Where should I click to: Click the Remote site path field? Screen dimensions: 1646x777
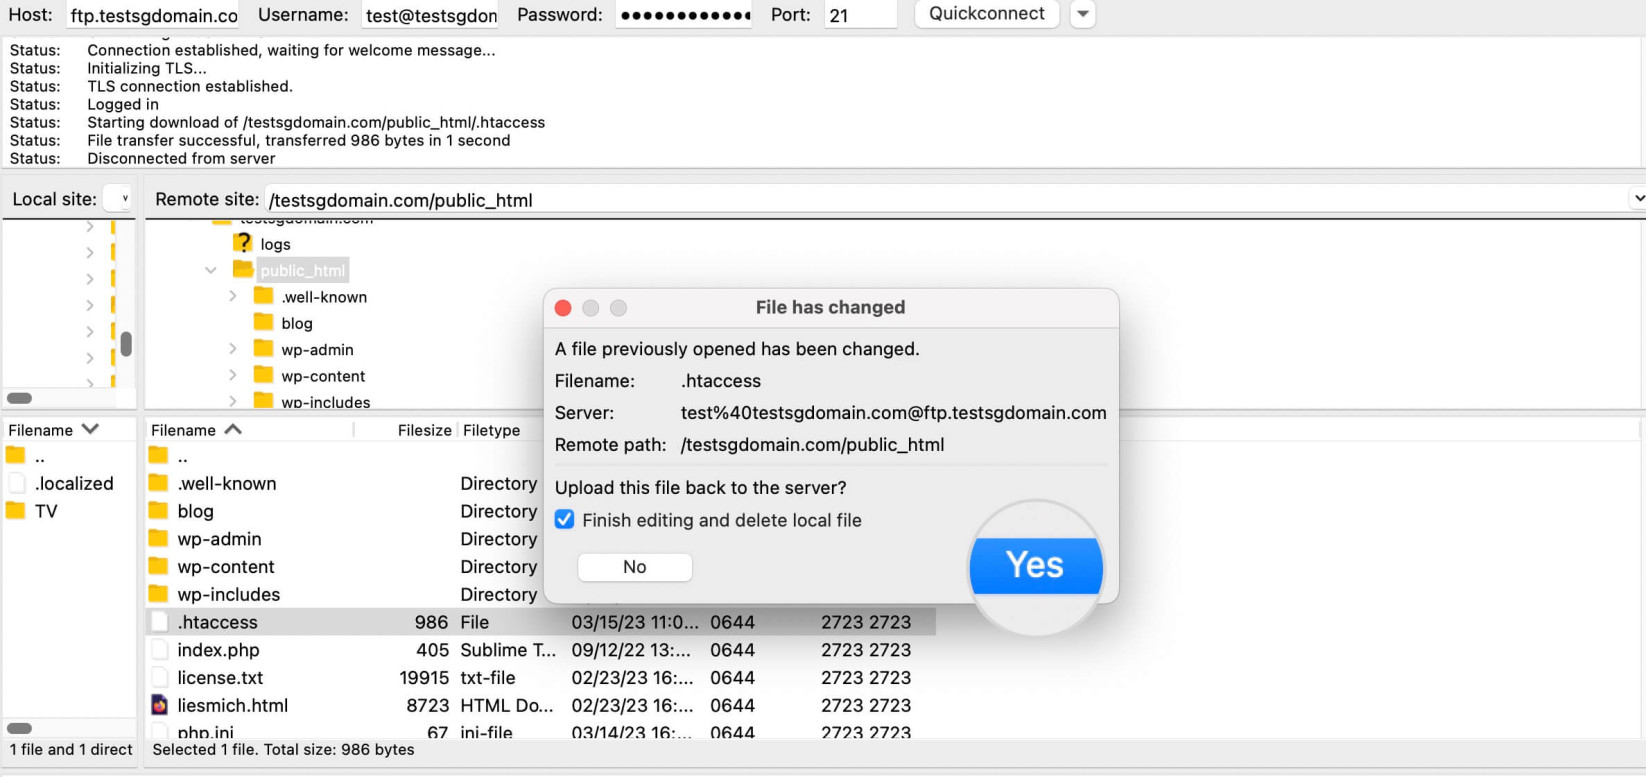click(945, 200)
